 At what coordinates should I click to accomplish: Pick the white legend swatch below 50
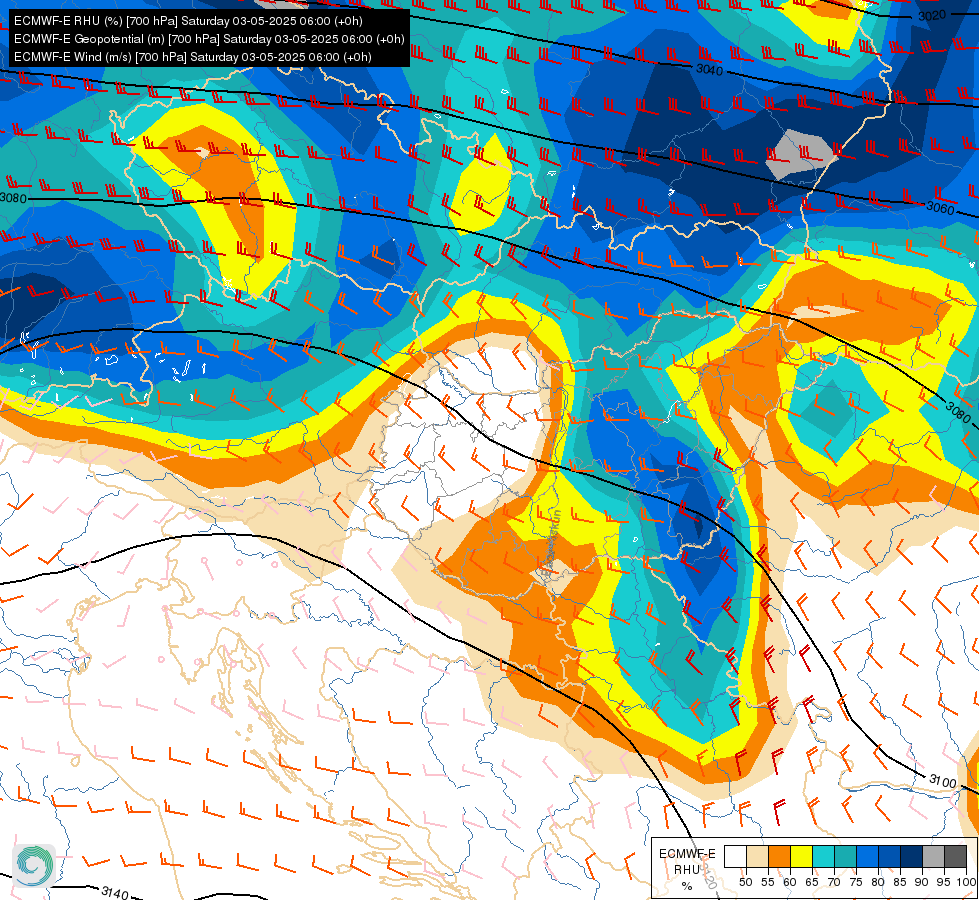click(735, 857)
